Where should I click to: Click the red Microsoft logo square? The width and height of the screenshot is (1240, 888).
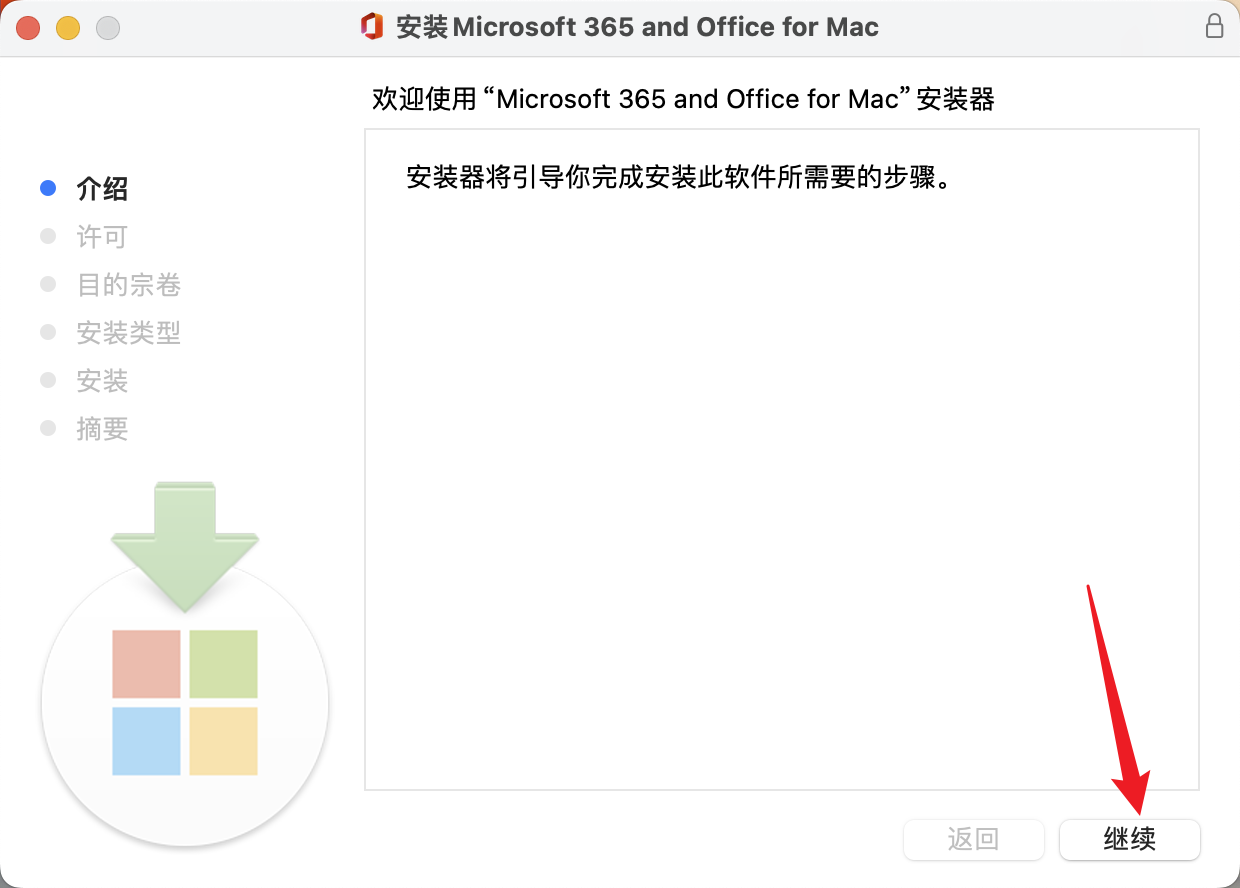click(146, 664)
